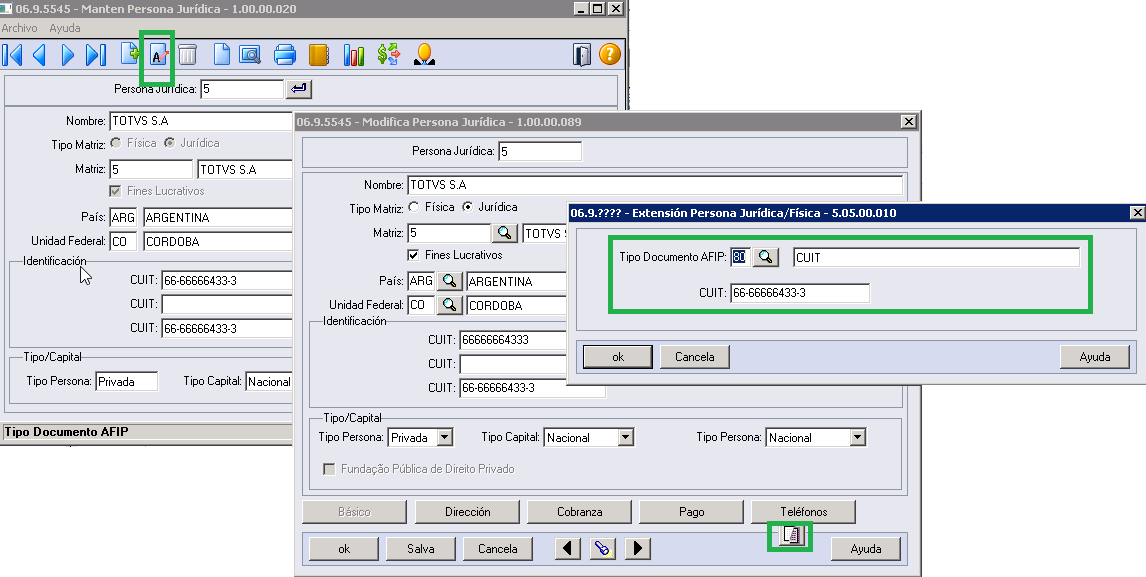Switch to the Teléfonos tab button
Screen dimensions: 1146x577
coord(804,512)
